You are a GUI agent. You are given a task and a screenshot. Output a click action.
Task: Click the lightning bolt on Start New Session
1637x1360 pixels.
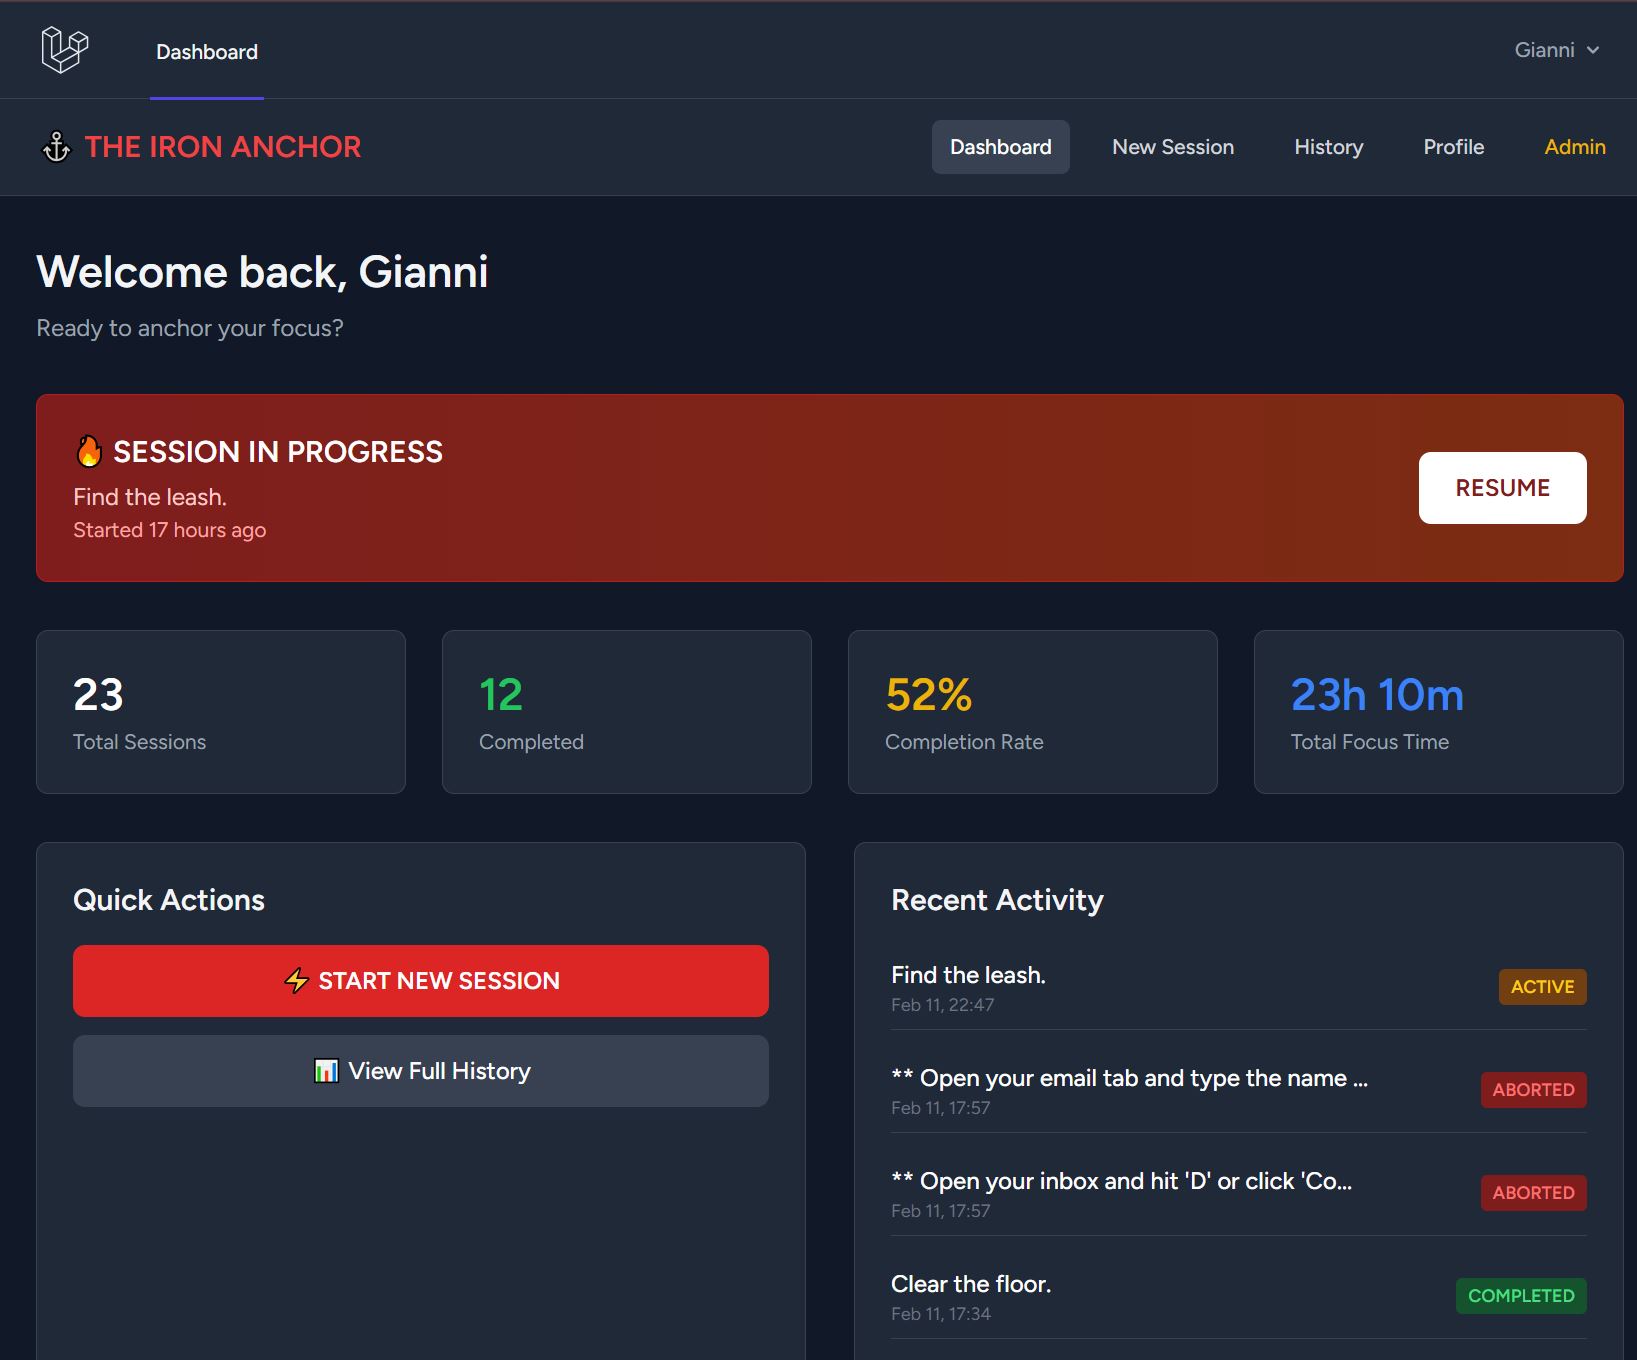click(x=296, y=981)
